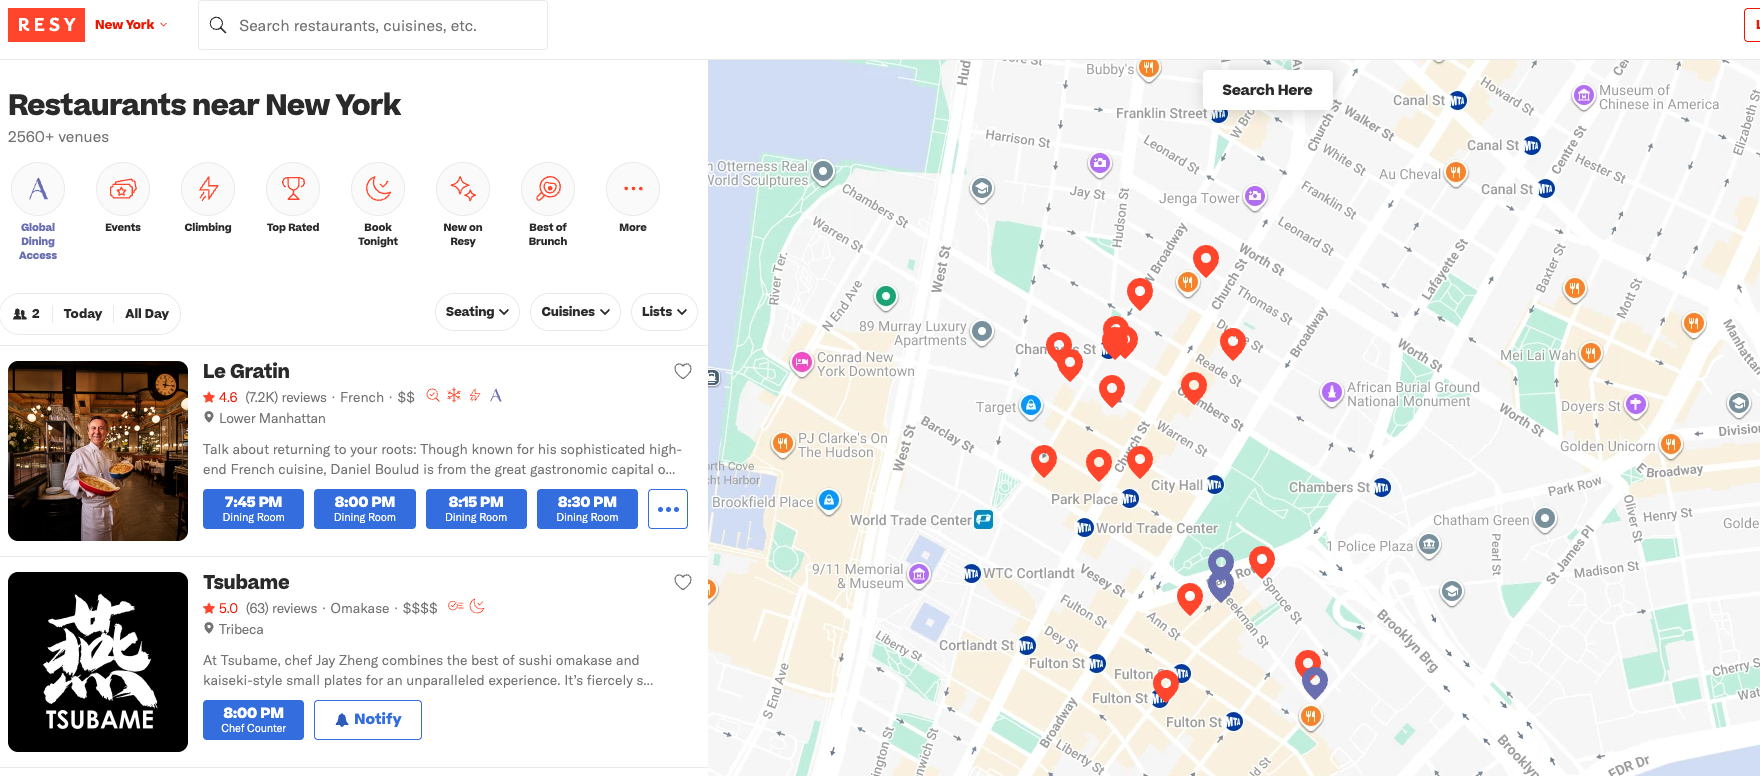Select Global Dining Access category

(x=38, y=189)
